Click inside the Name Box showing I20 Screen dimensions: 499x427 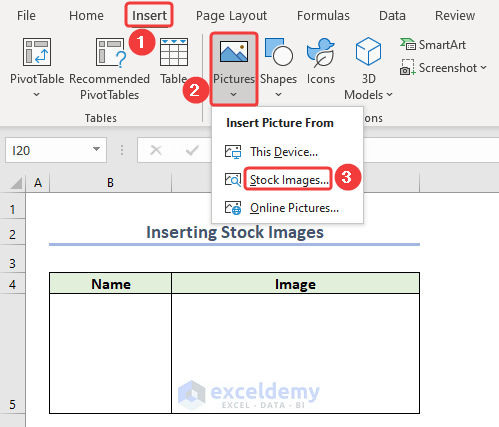click(x=47, y=150)
